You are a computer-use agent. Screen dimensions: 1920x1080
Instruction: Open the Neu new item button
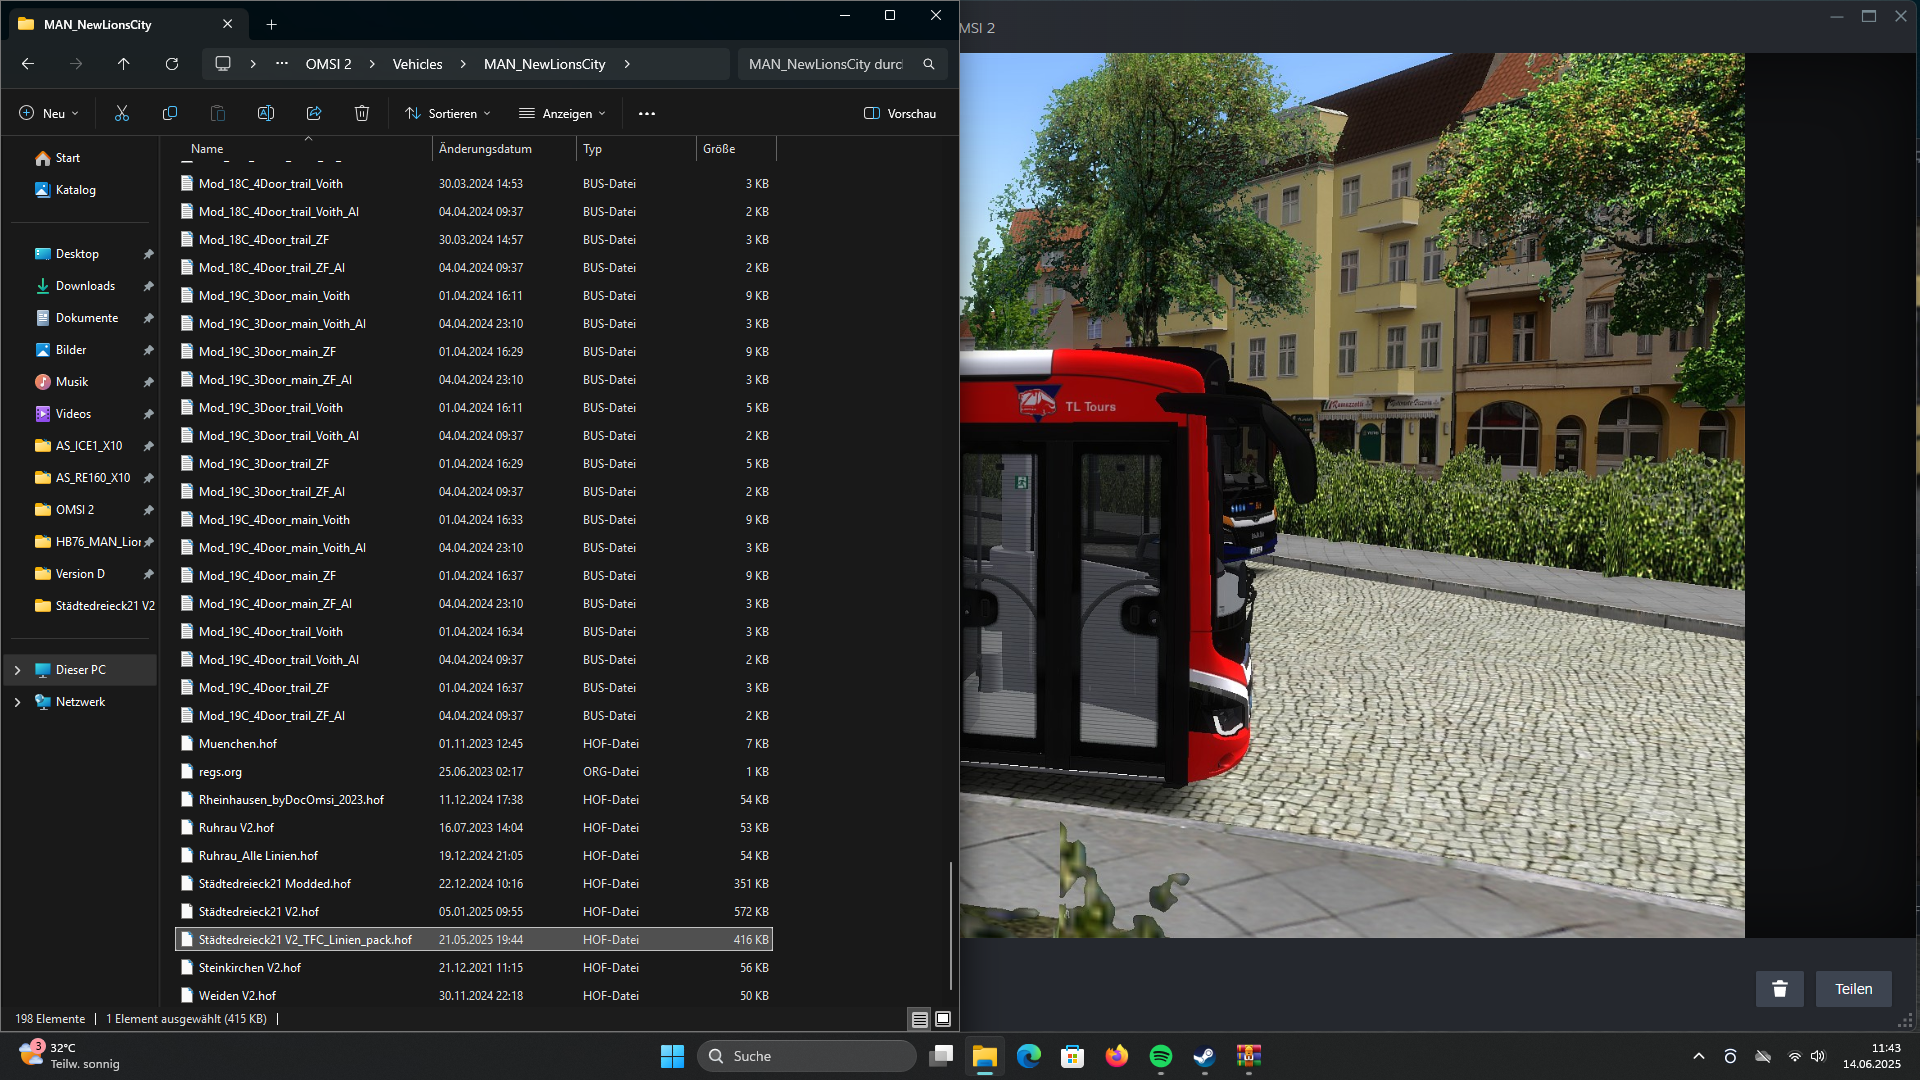coord(48,114)
